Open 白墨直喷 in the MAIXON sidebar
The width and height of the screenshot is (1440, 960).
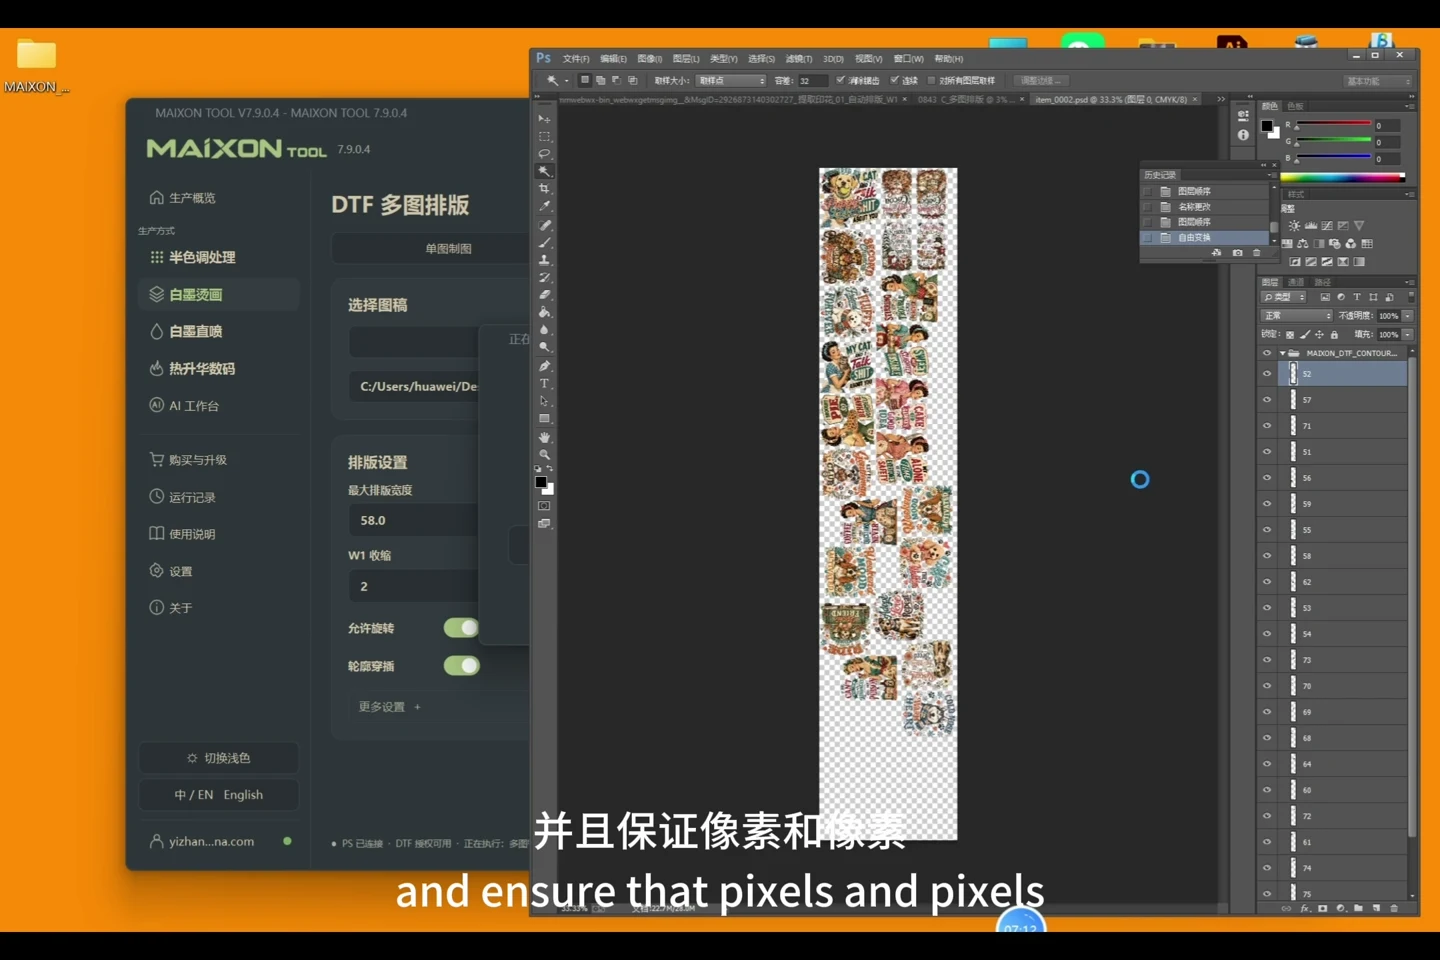click(219, 331)
